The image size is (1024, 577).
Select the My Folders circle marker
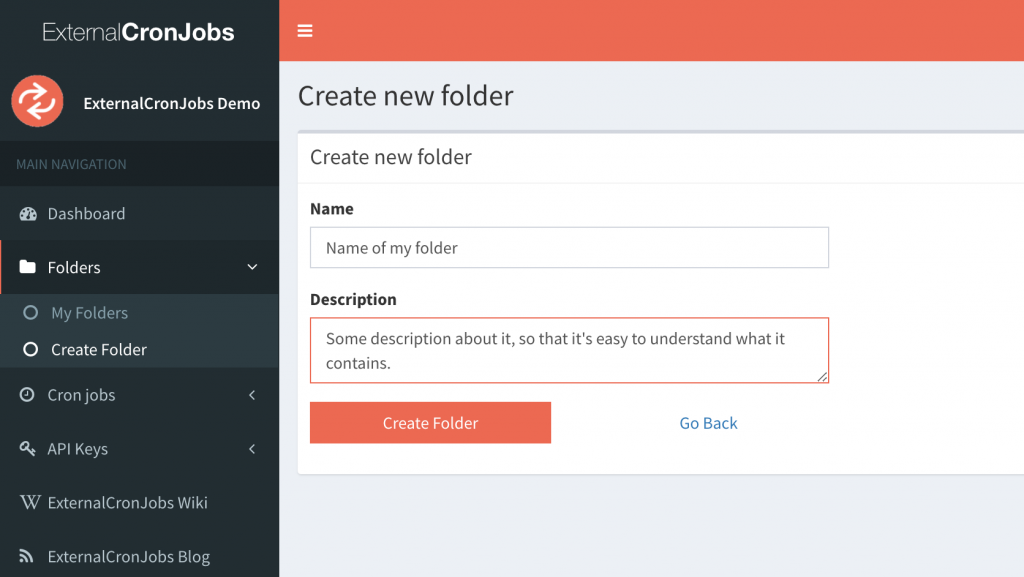point(30,313)
